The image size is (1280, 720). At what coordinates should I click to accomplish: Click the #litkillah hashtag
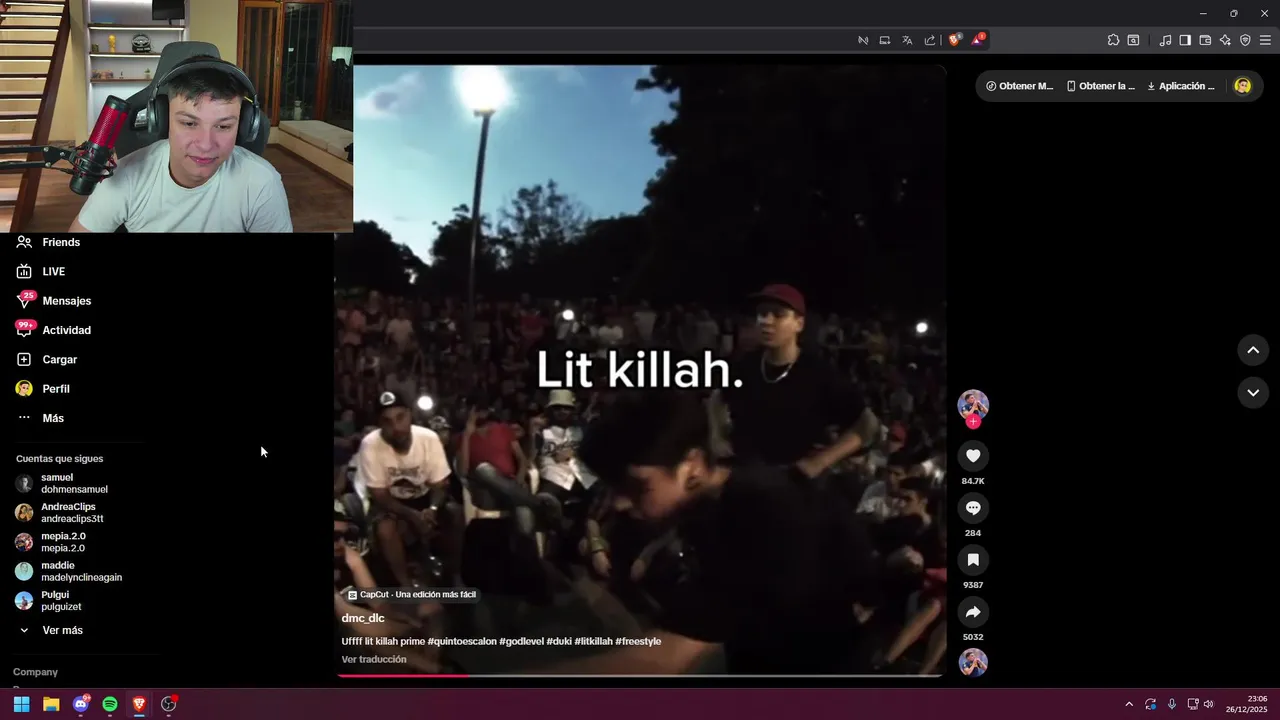593,641
